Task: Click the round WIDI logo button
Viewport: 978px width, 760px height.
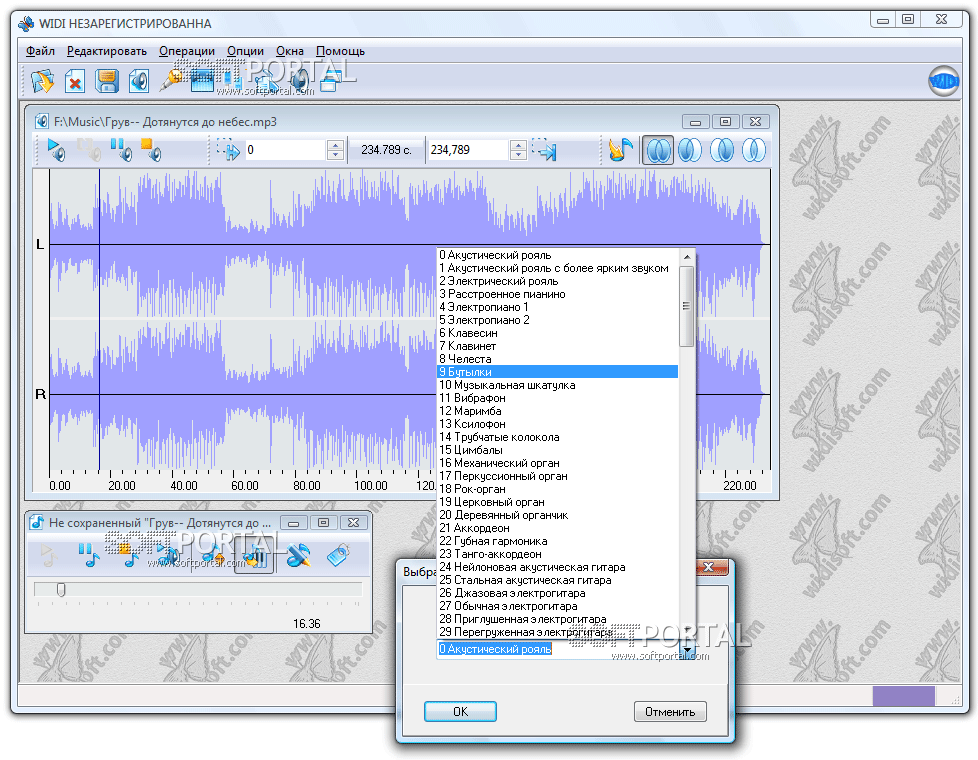Action: click(x=943, y=80)
